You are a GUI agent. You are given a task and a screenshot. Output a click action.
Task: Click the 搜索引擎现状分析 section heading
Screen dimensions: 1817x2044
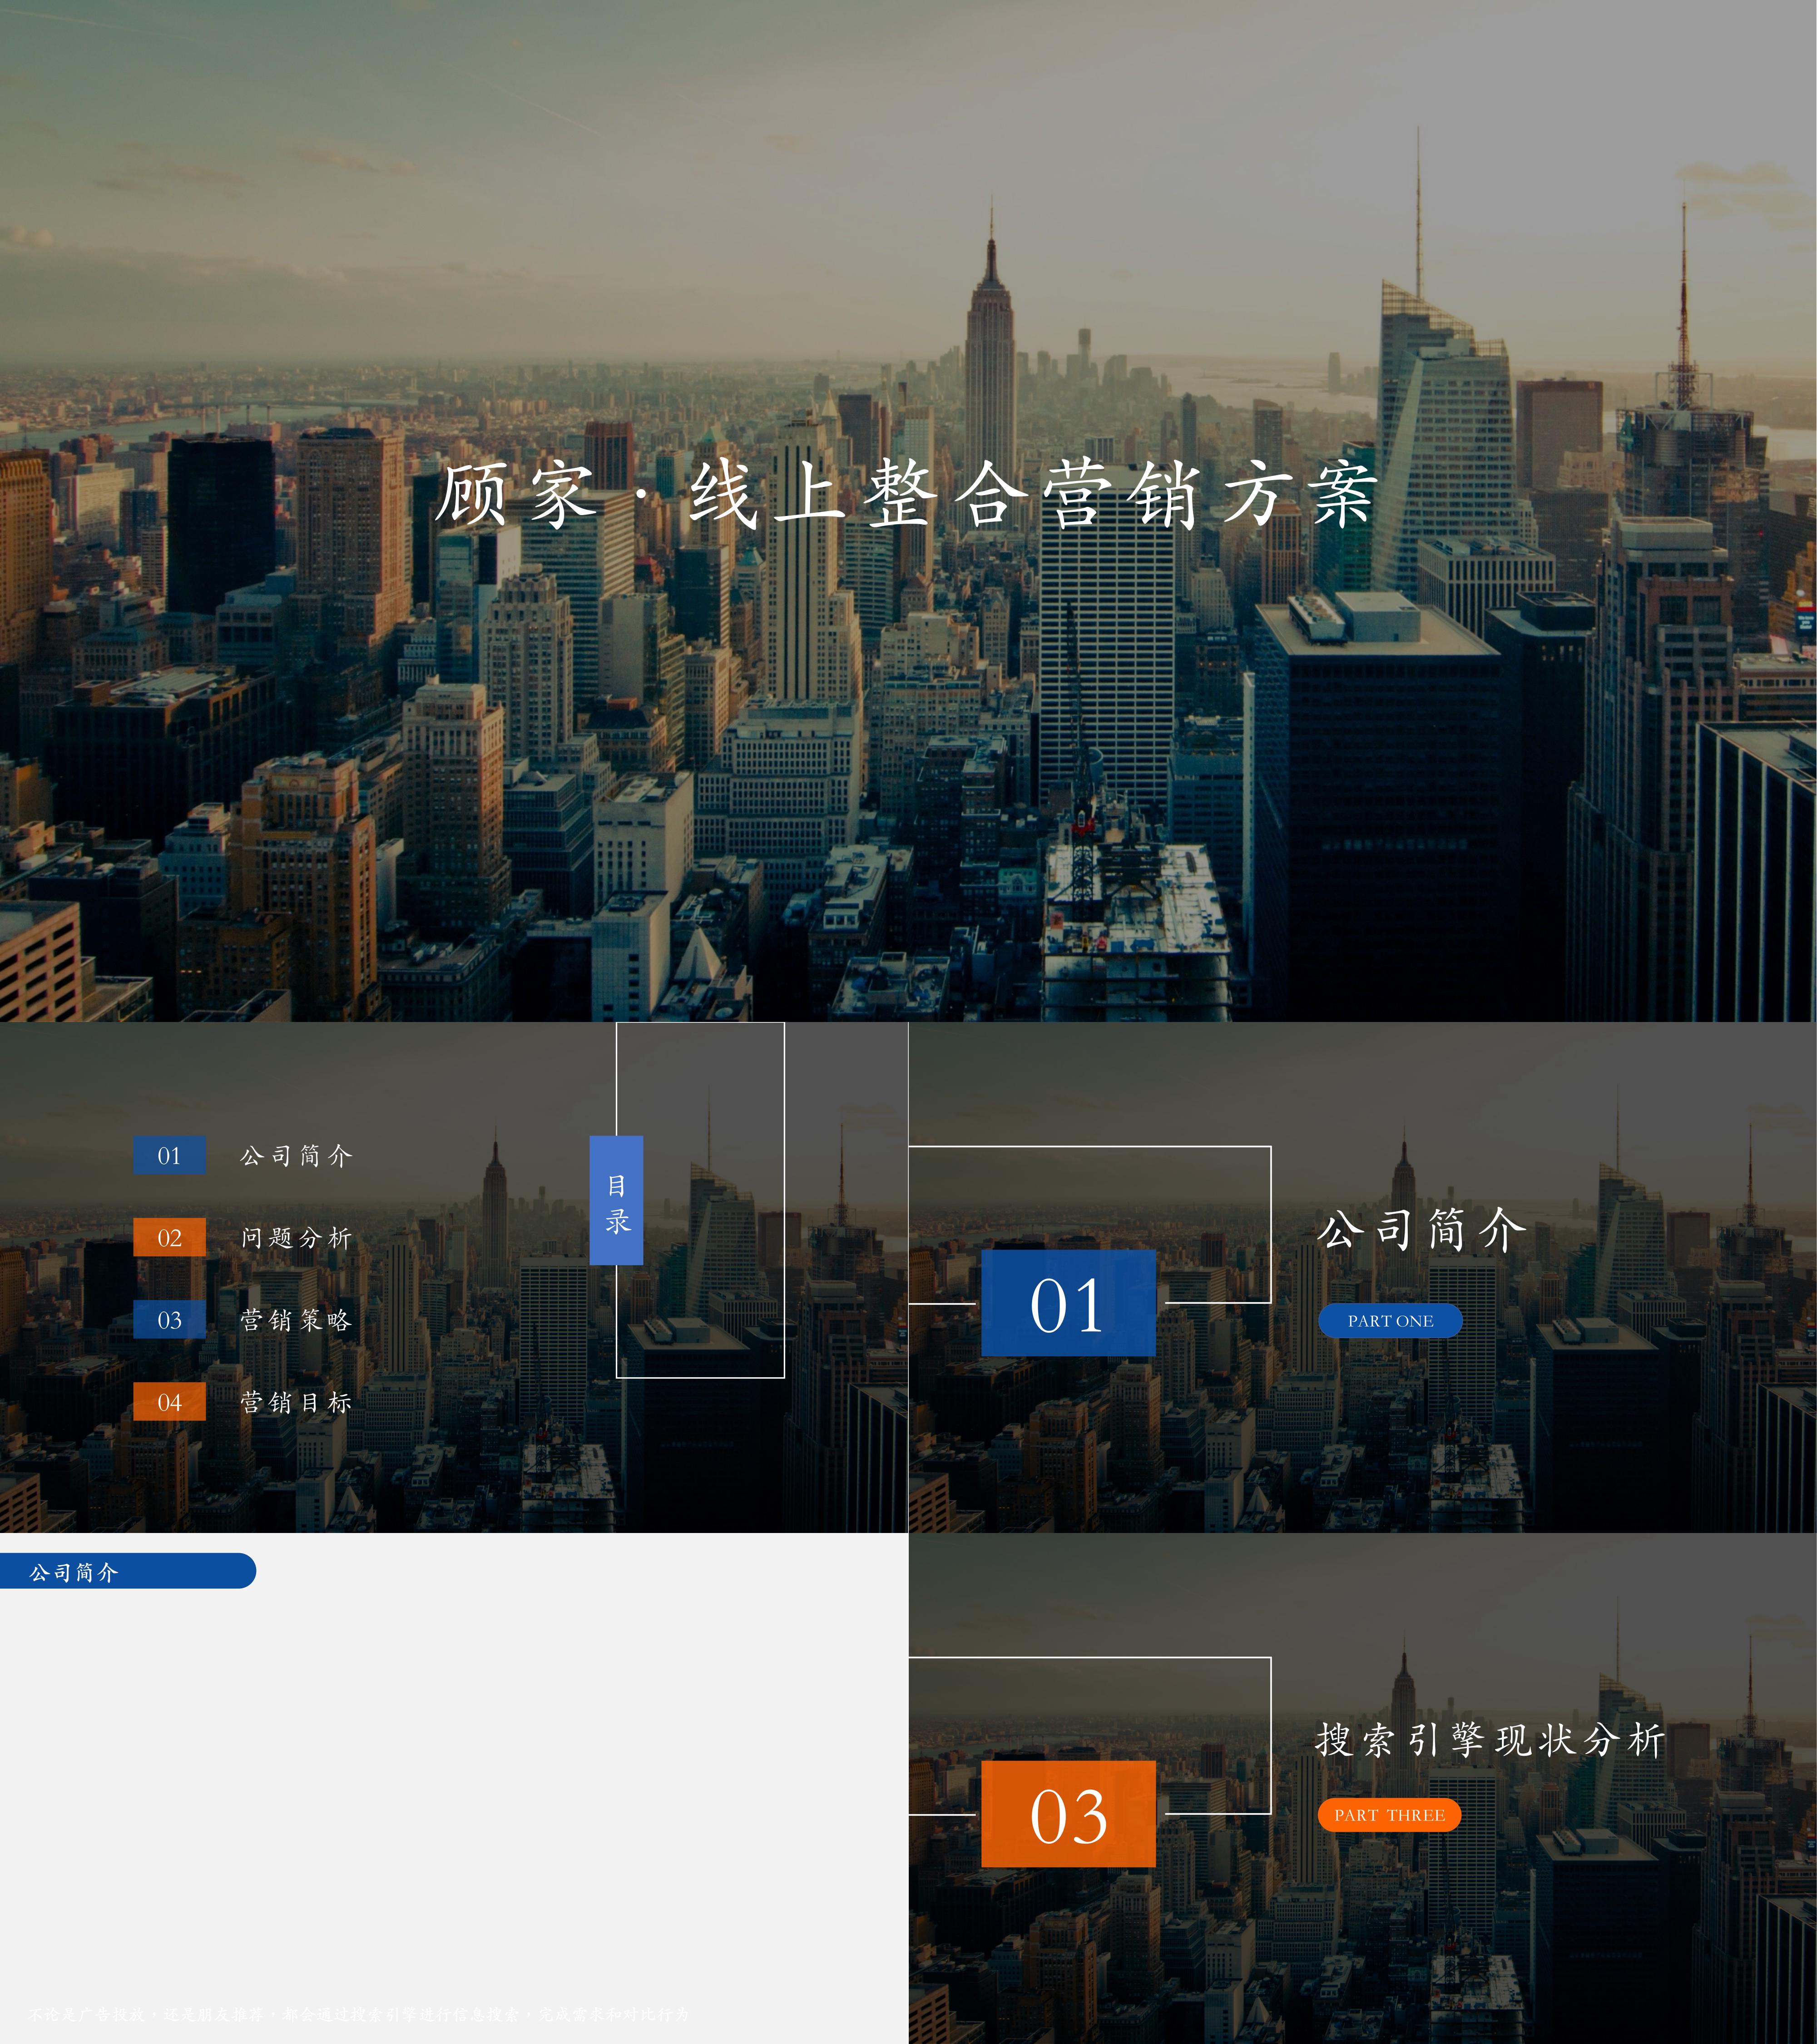[1490, 1740]
